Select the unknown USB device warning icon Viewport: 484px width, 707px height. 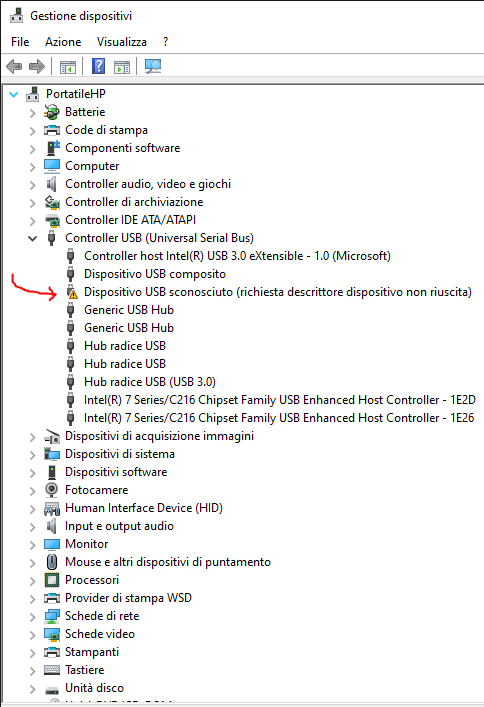71,292
